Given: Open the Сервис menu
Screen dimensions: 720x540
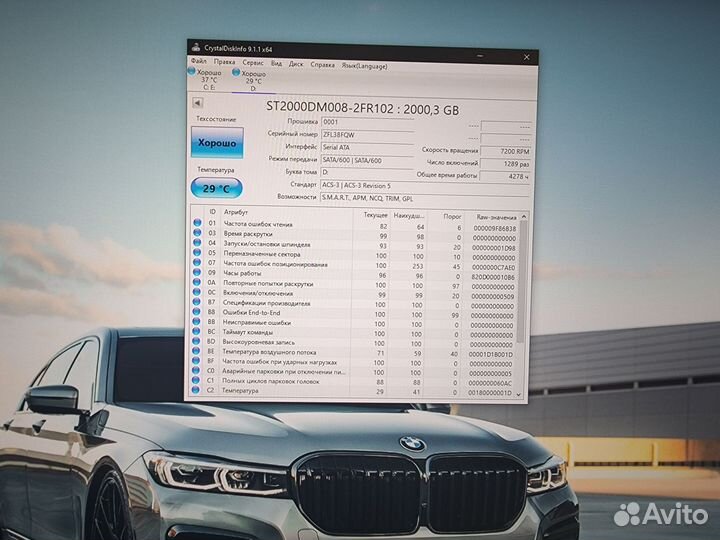Looking at the screenshot, I should 253,62.
